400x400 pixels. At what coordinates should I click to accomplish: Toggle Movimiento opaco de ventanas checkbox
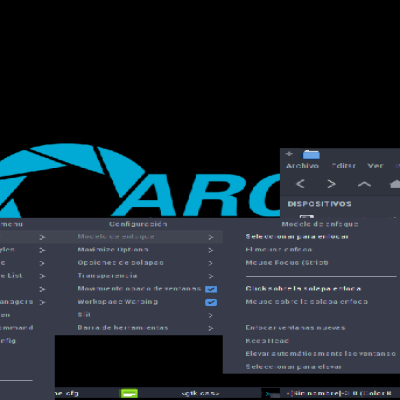(211, 289)
